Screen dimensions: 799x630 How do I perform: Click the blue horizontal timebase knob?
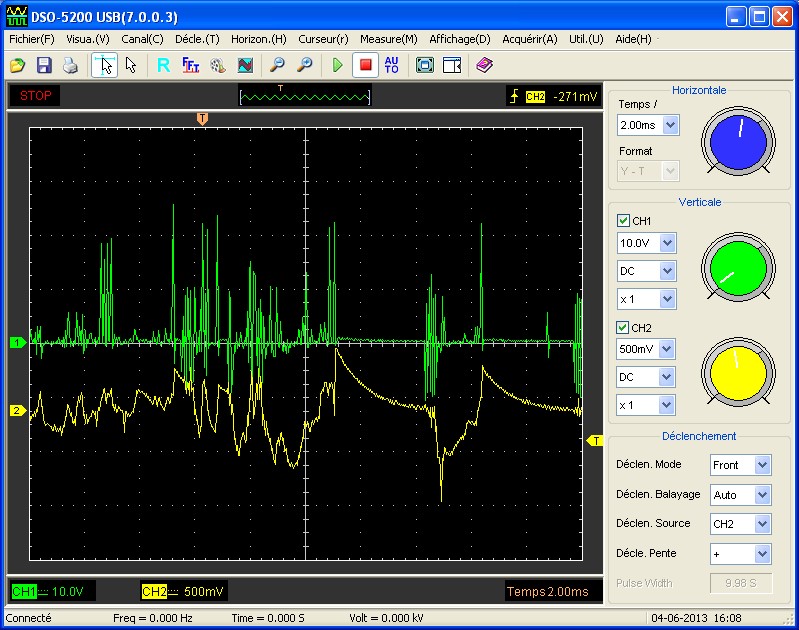coord(738,142)
